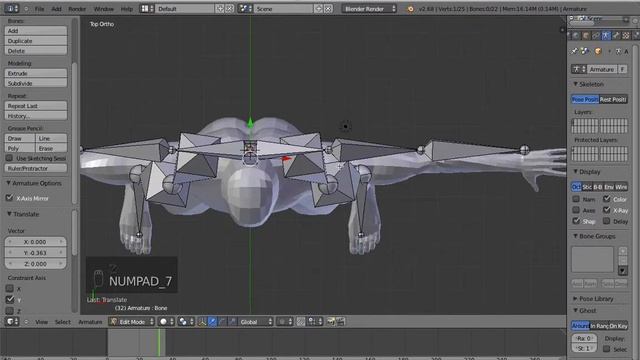Open the viewport shading sphere selector
Image resolution: width=640 pixels, height=360 pixels.
166,322
